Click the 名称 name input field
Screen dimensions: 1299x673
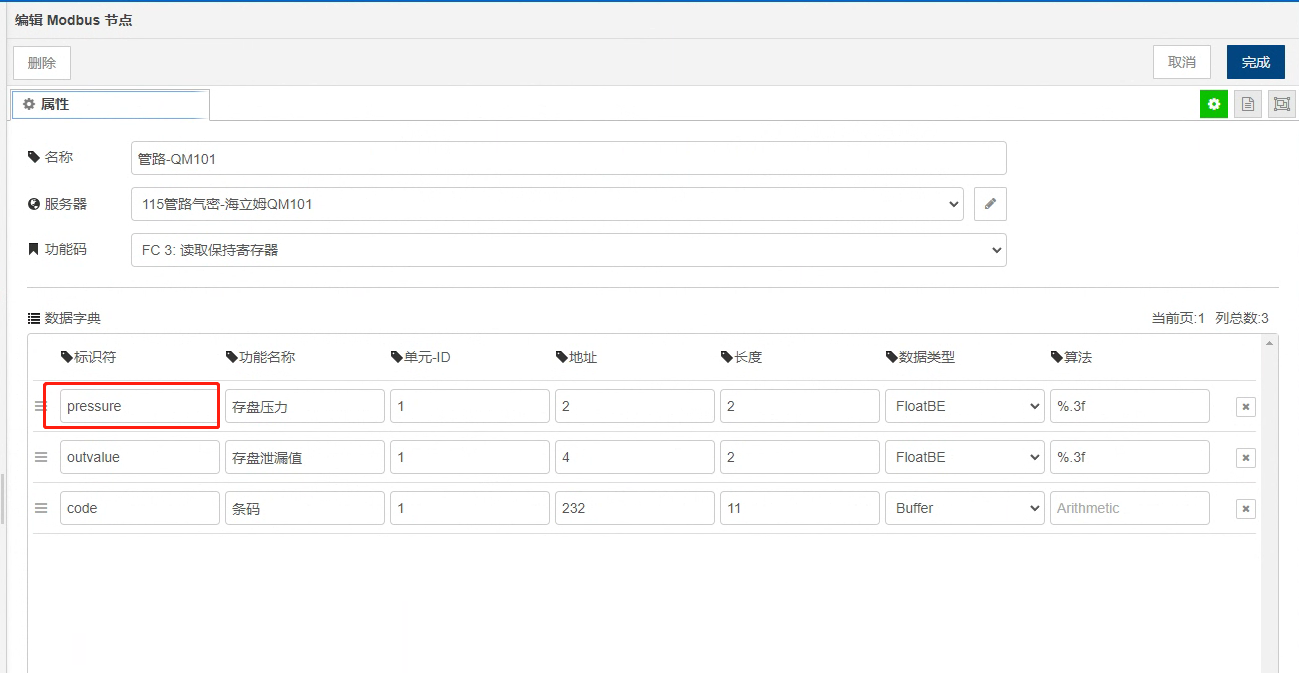568,158
